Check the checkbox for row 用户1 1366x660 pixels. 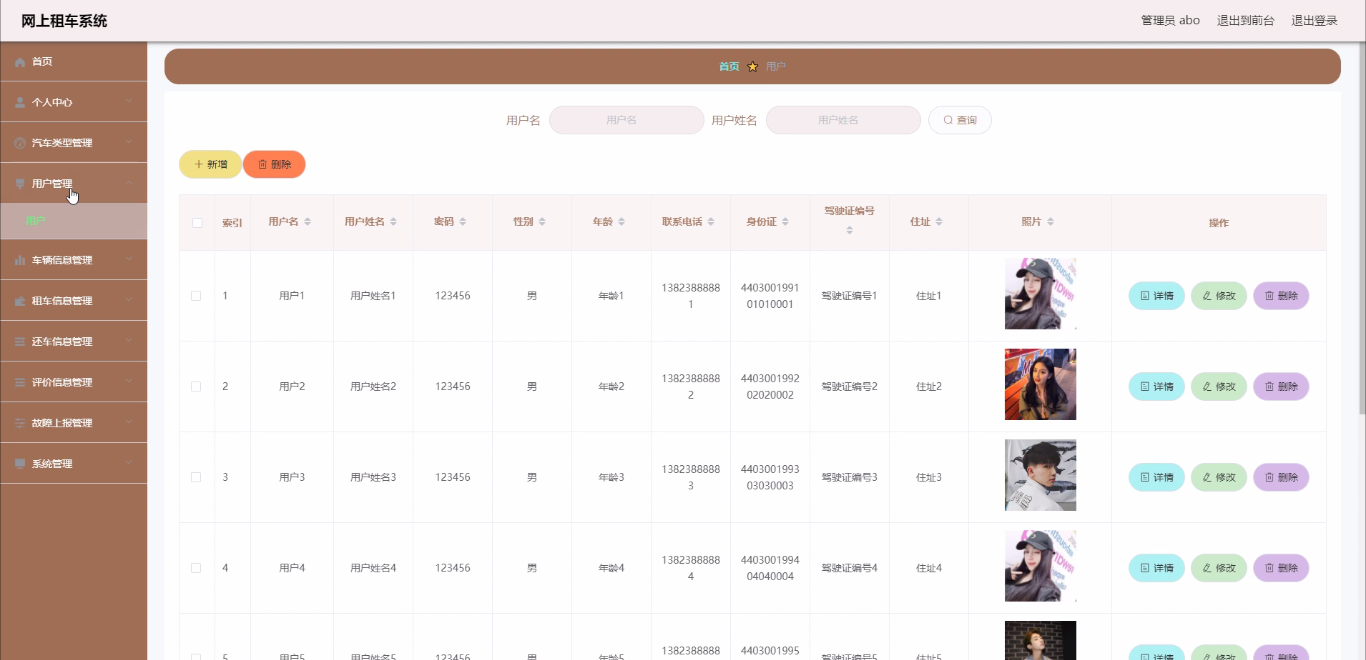[197, 296]
